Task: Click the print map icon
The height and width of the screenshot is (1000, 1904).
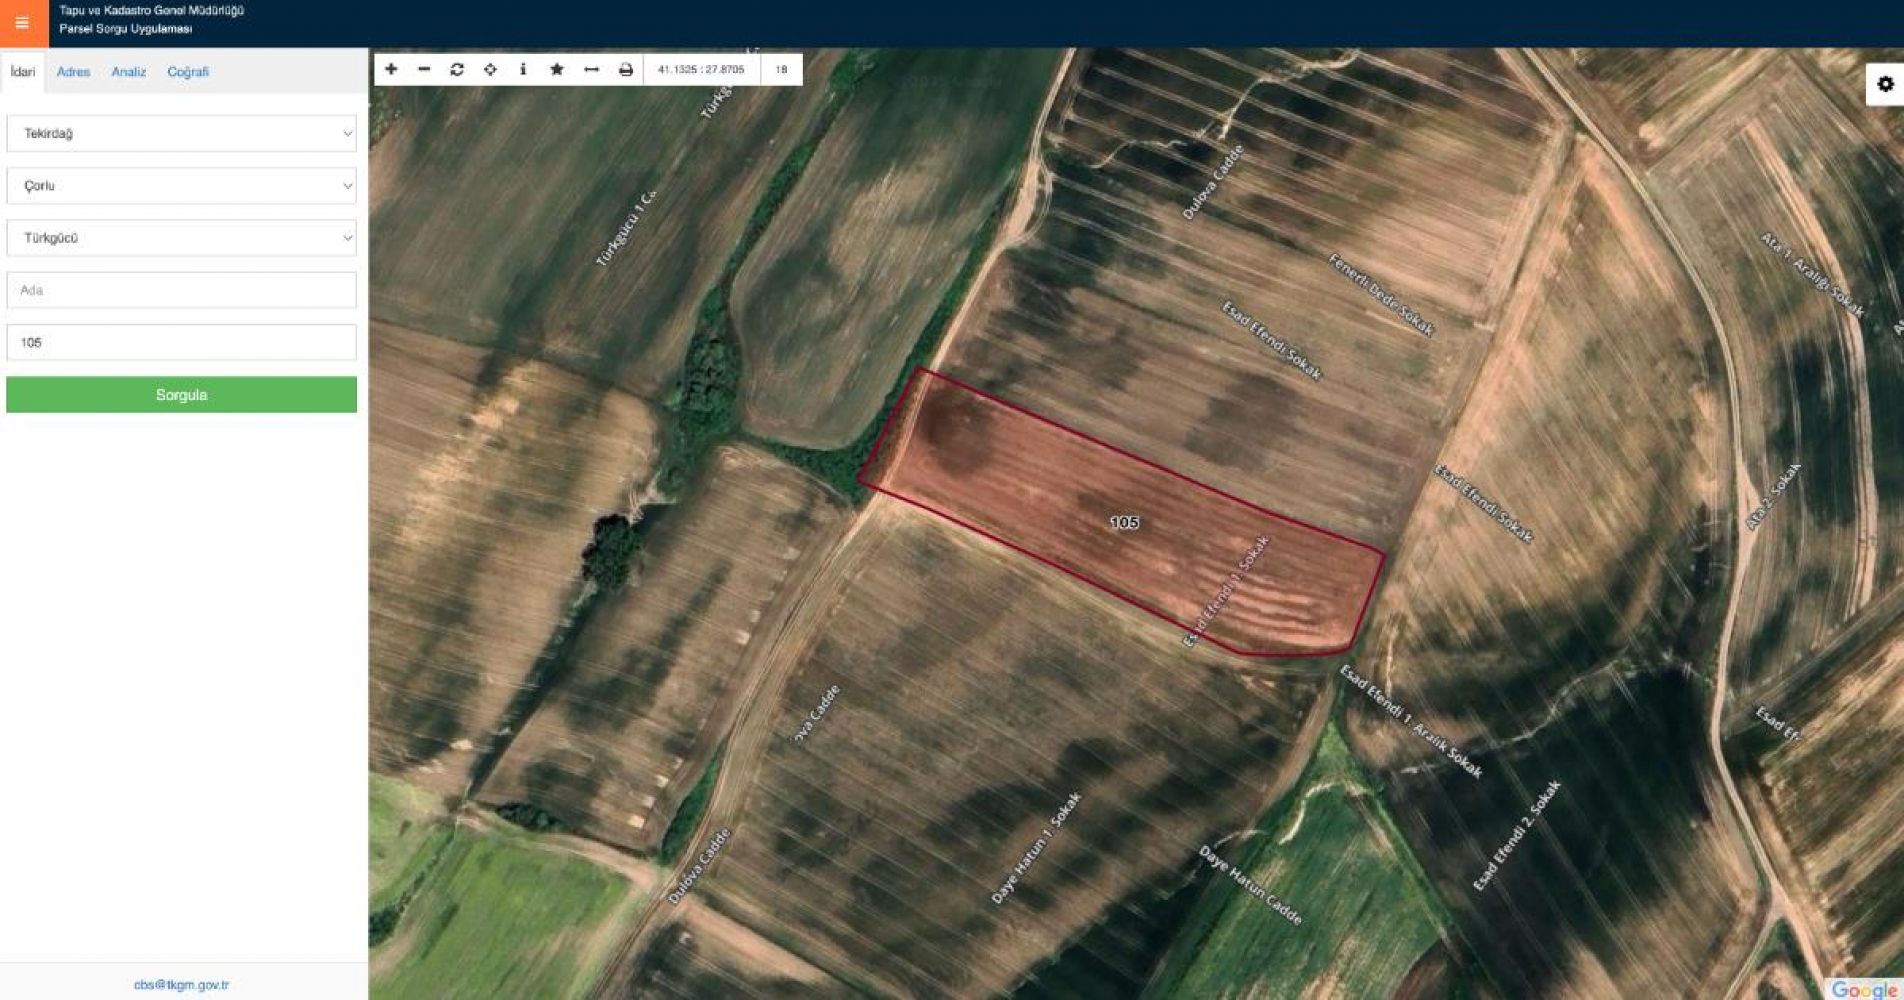Action: click(x=626, y=69)
